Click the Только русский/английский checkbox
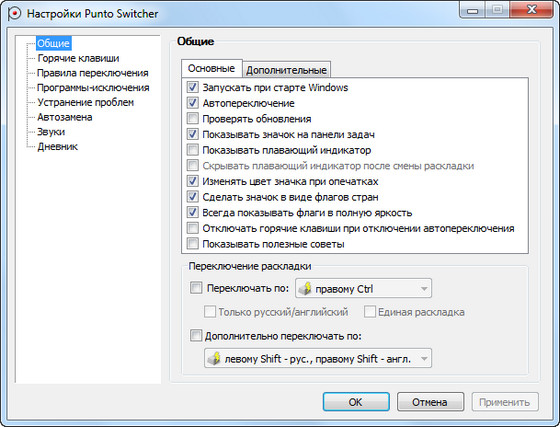This screenshot has height=427, width=560. pyautogui.click(x=210, y=312)
